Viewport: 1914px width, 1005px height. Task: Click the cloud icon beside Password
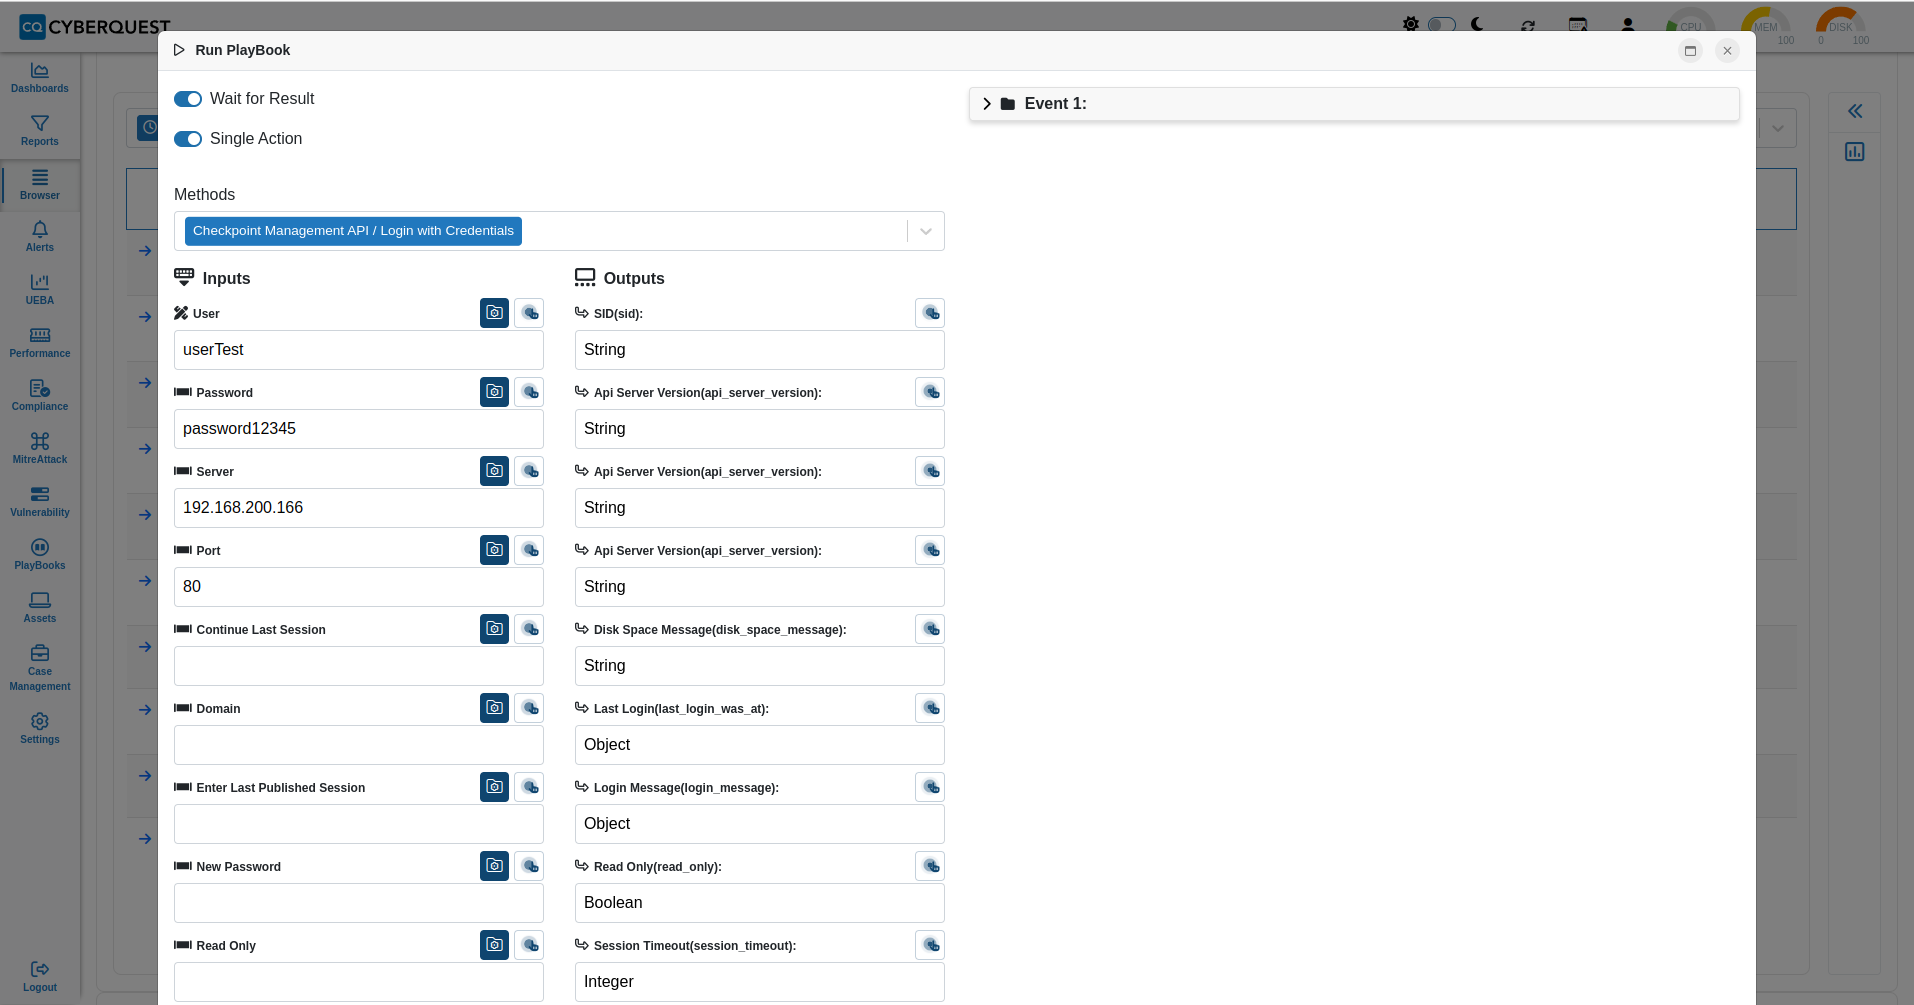(529, 392)
